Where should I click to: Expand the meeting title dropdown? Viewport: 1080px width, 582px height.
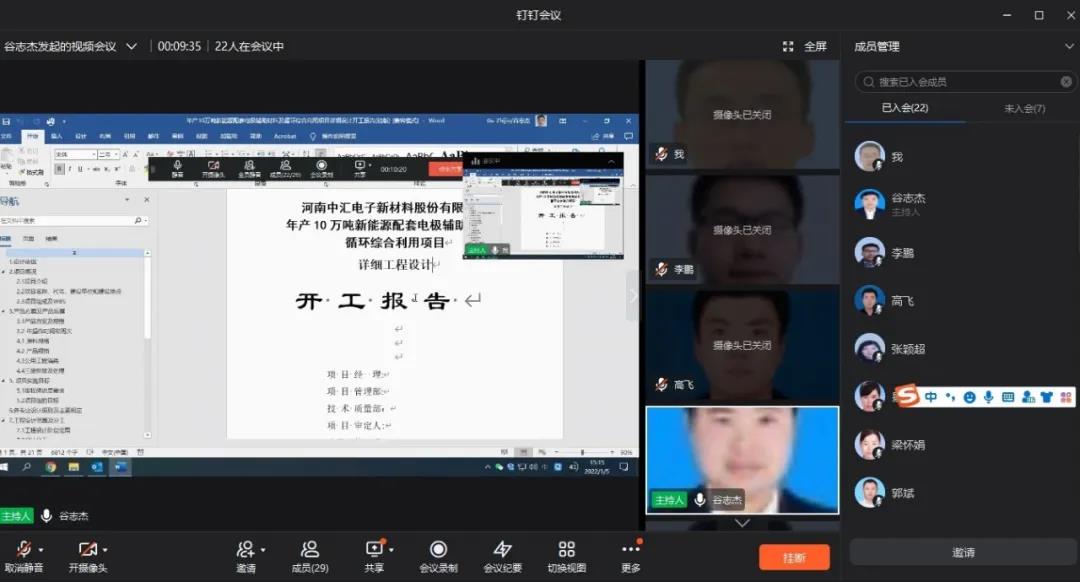[131, 45]
